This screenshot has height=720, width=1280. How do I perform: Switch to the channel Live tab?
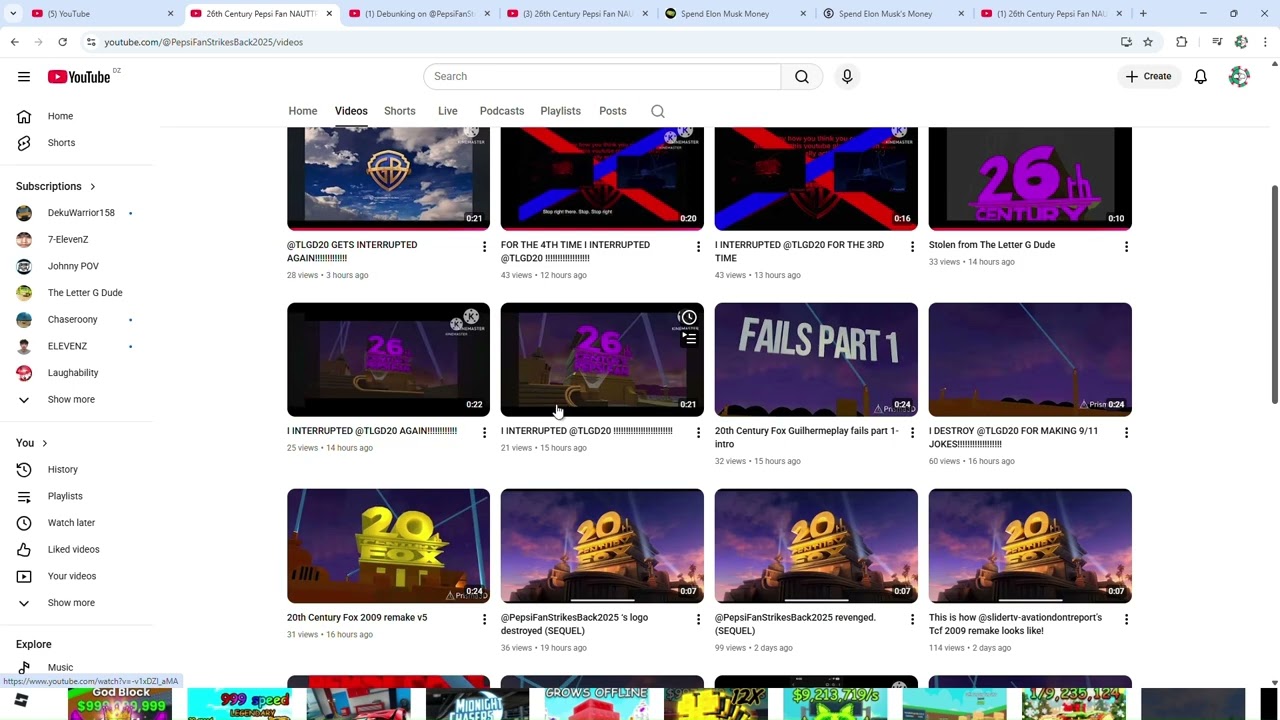(448, 111)
